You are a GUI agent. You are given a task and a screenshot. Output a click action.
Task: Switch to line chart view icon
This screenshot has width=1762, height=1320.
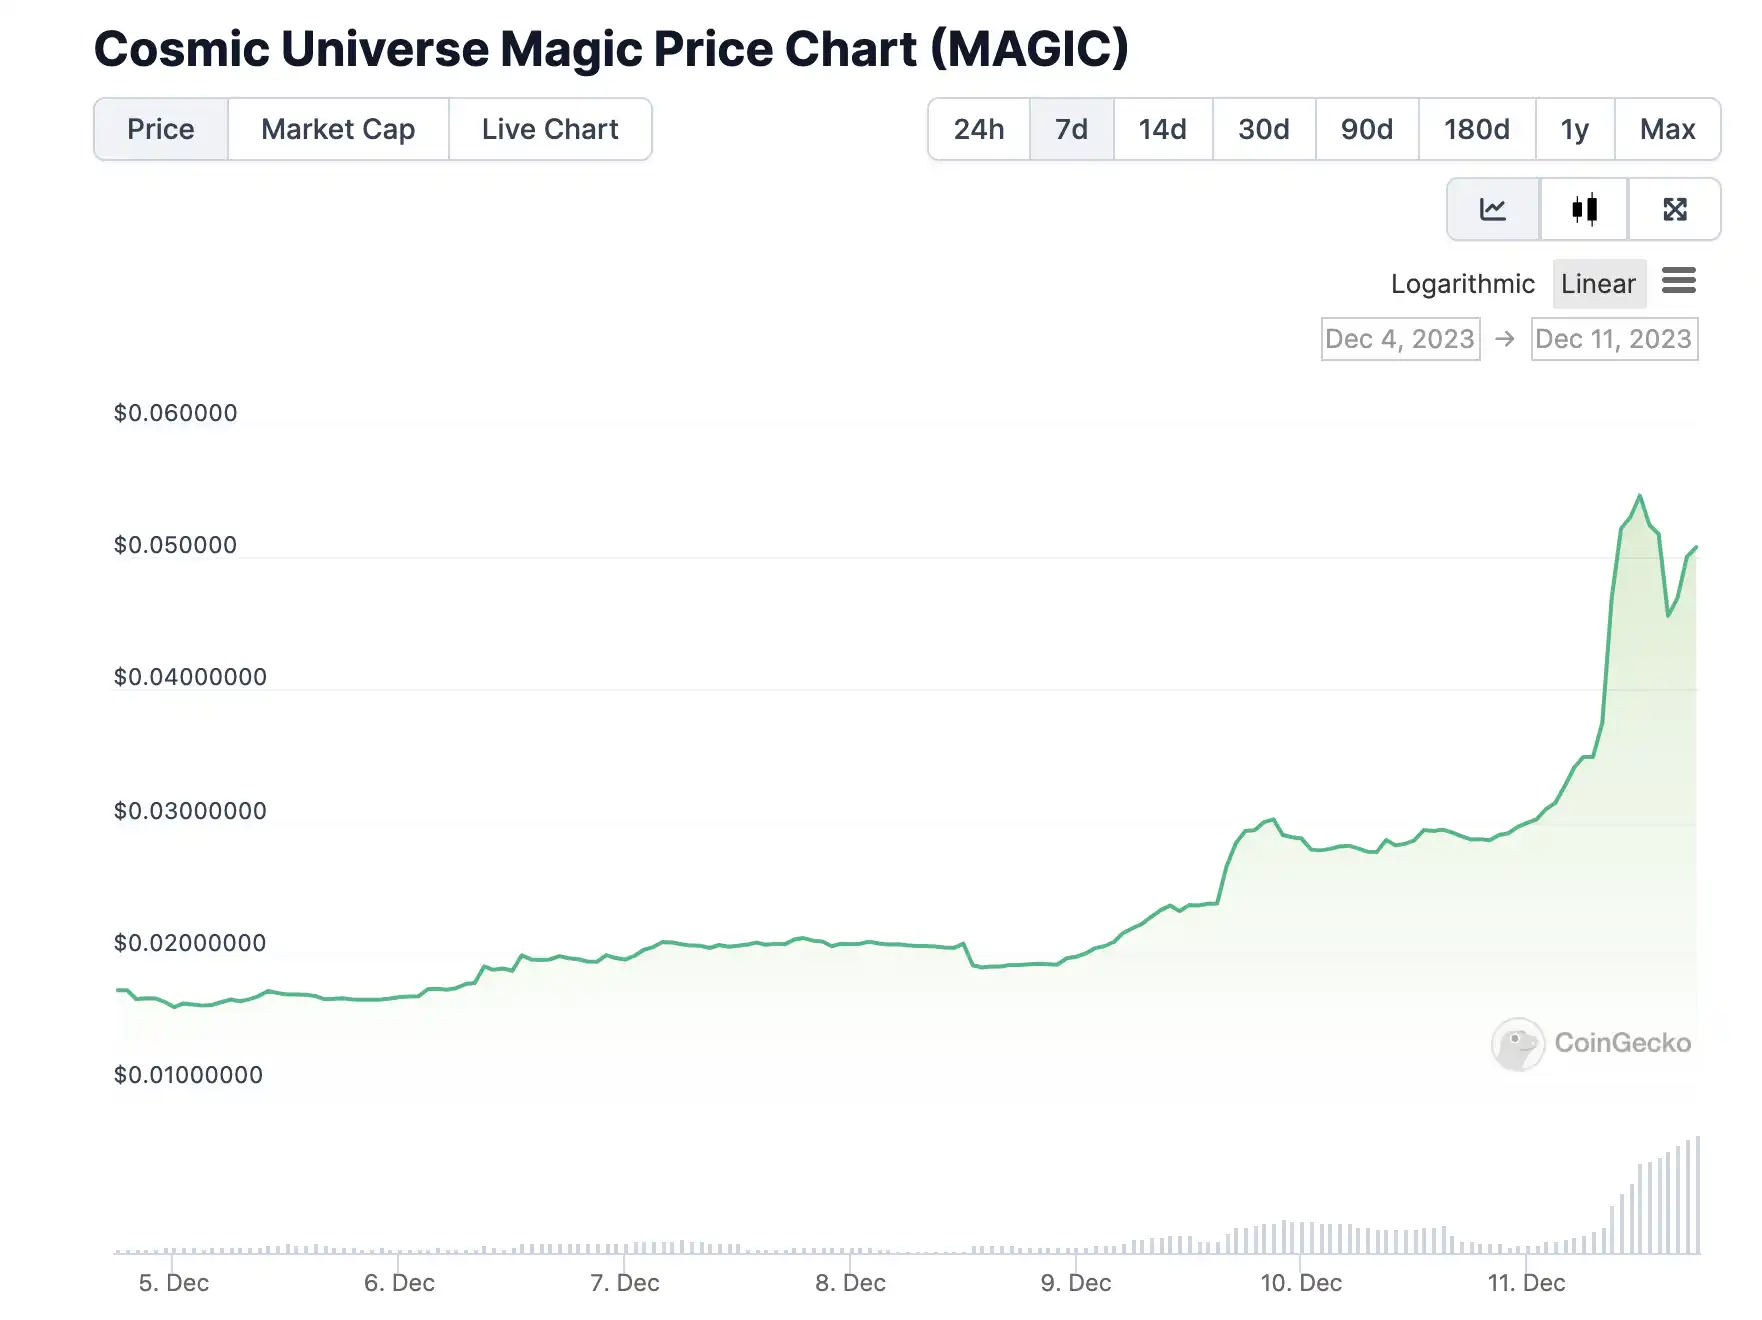(x=1493, y=209)
